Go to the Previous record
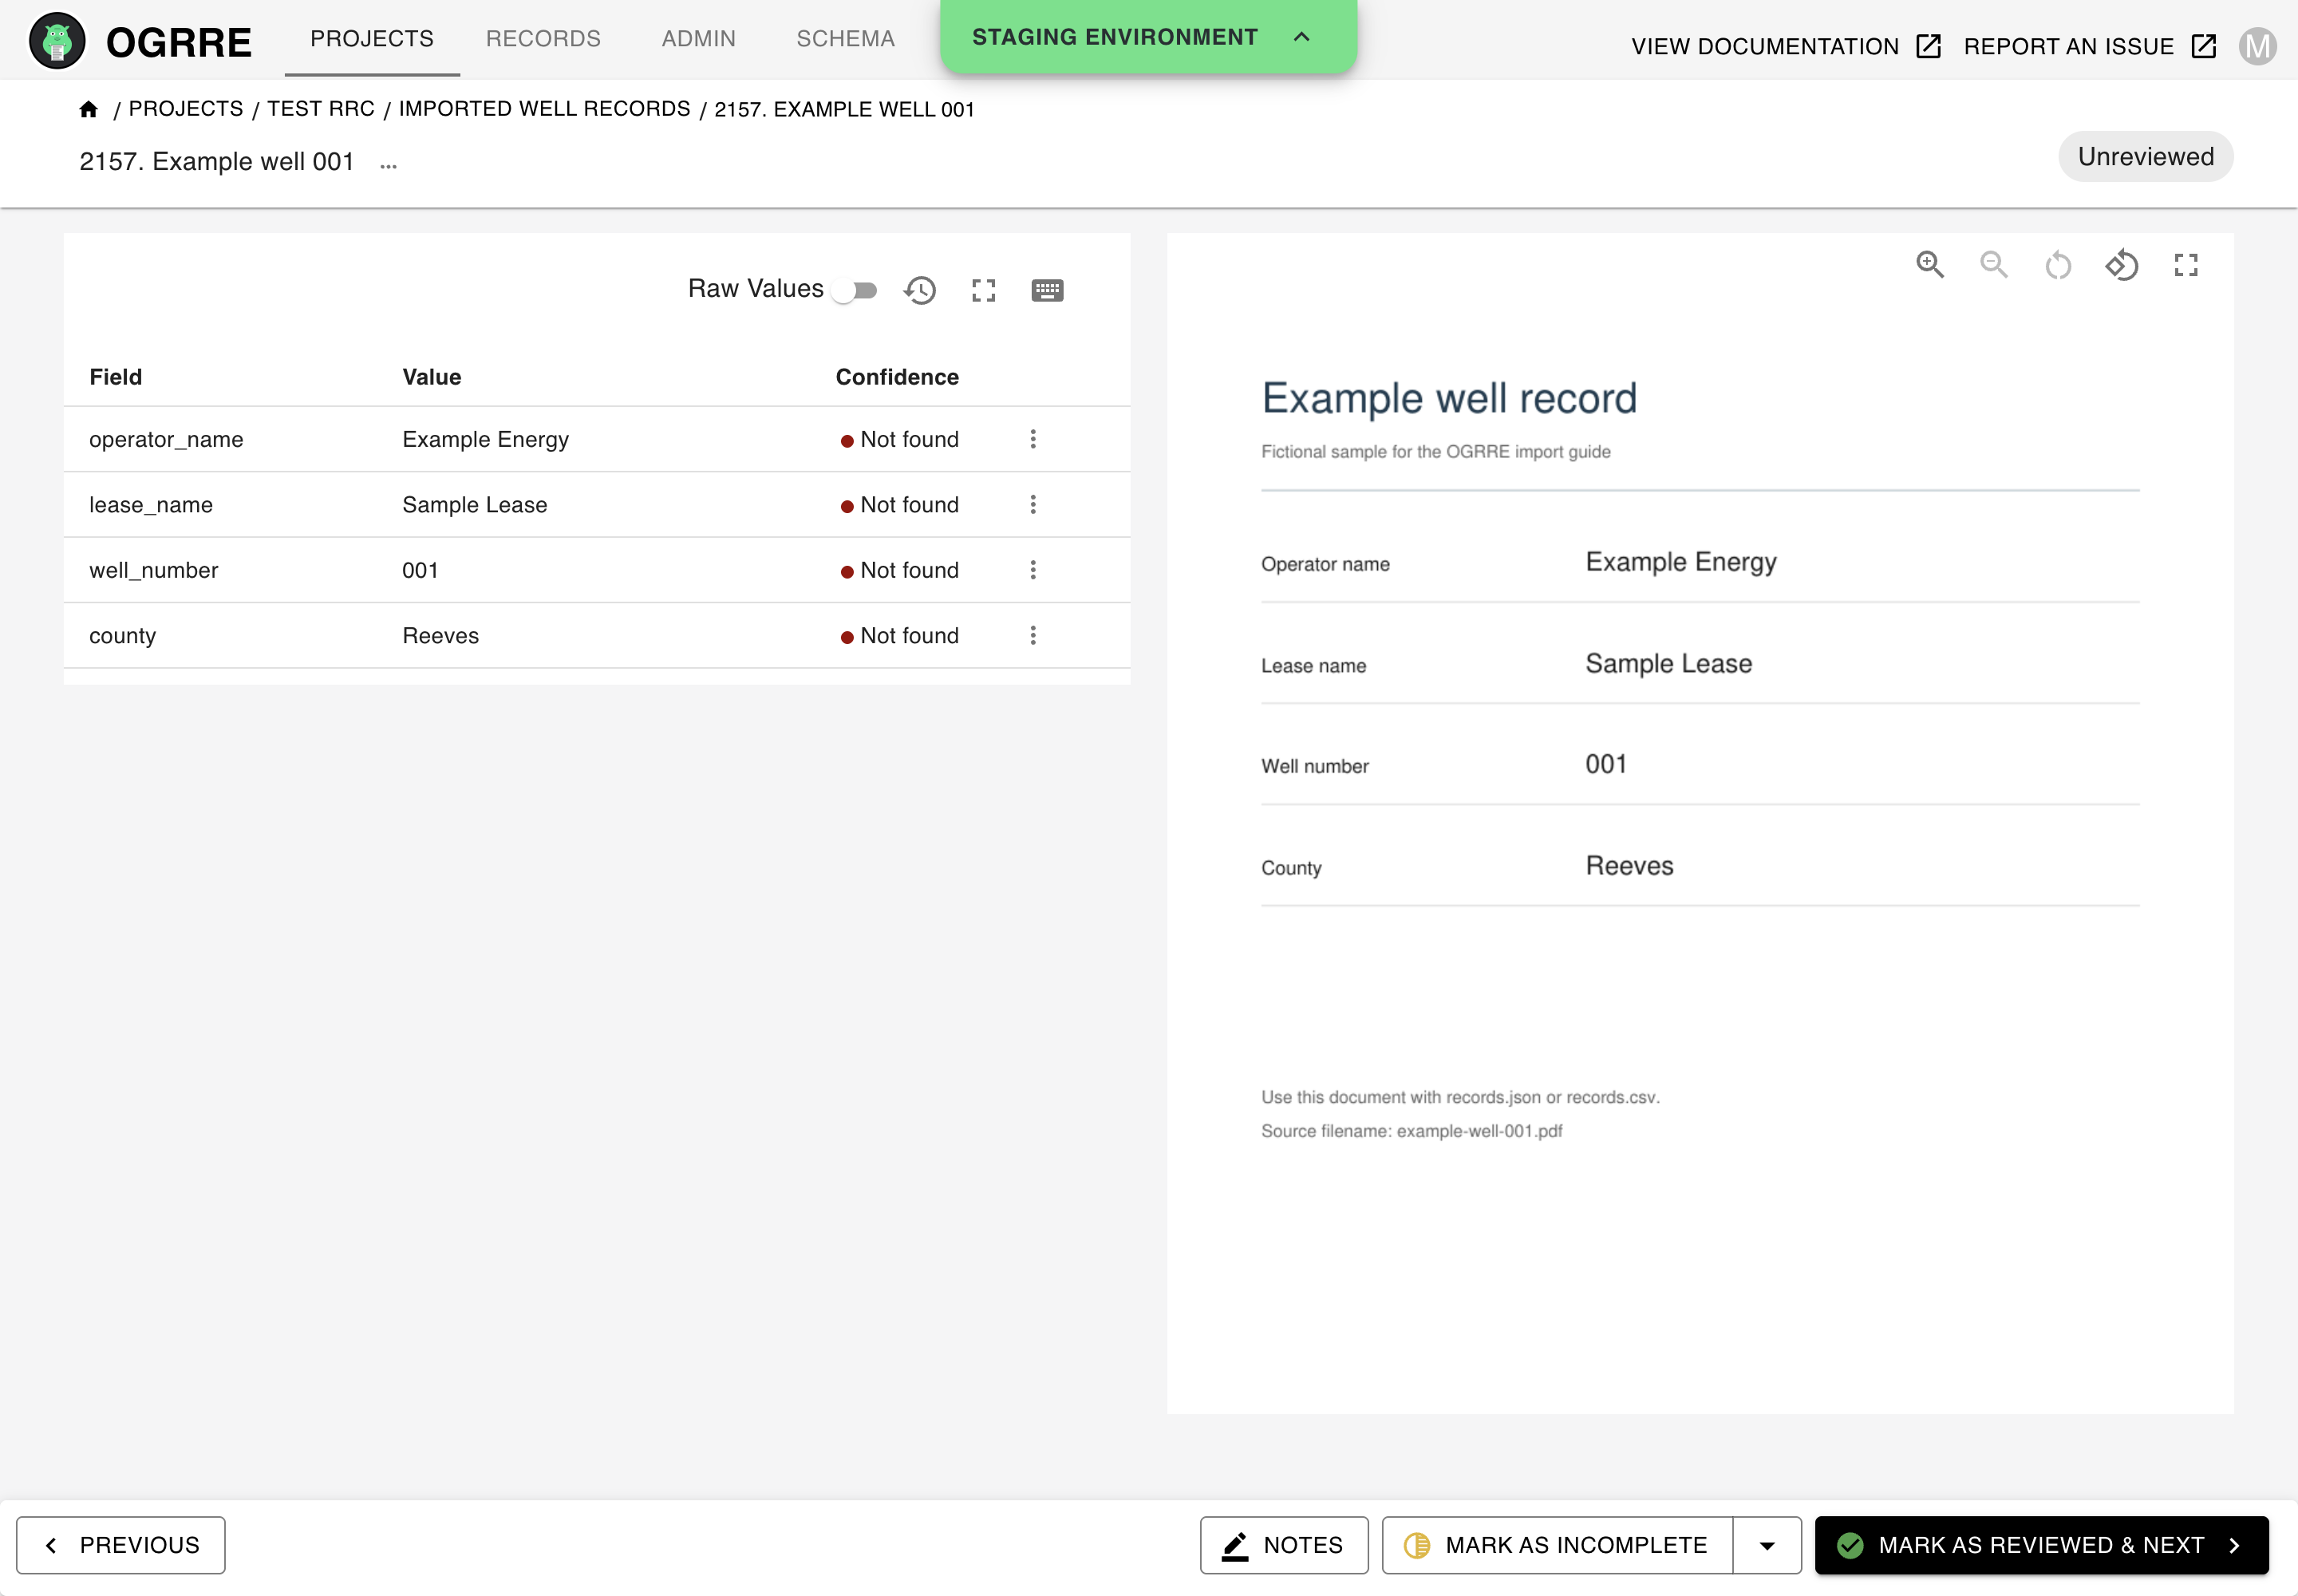Image resolution: width=2298 pixels, height=1596 pixels. 121,1545
